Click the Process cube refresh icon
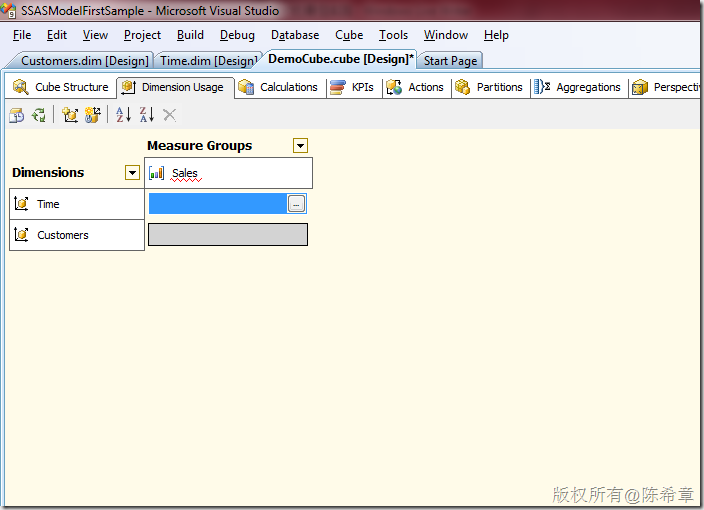 click(x=39, y=115)
